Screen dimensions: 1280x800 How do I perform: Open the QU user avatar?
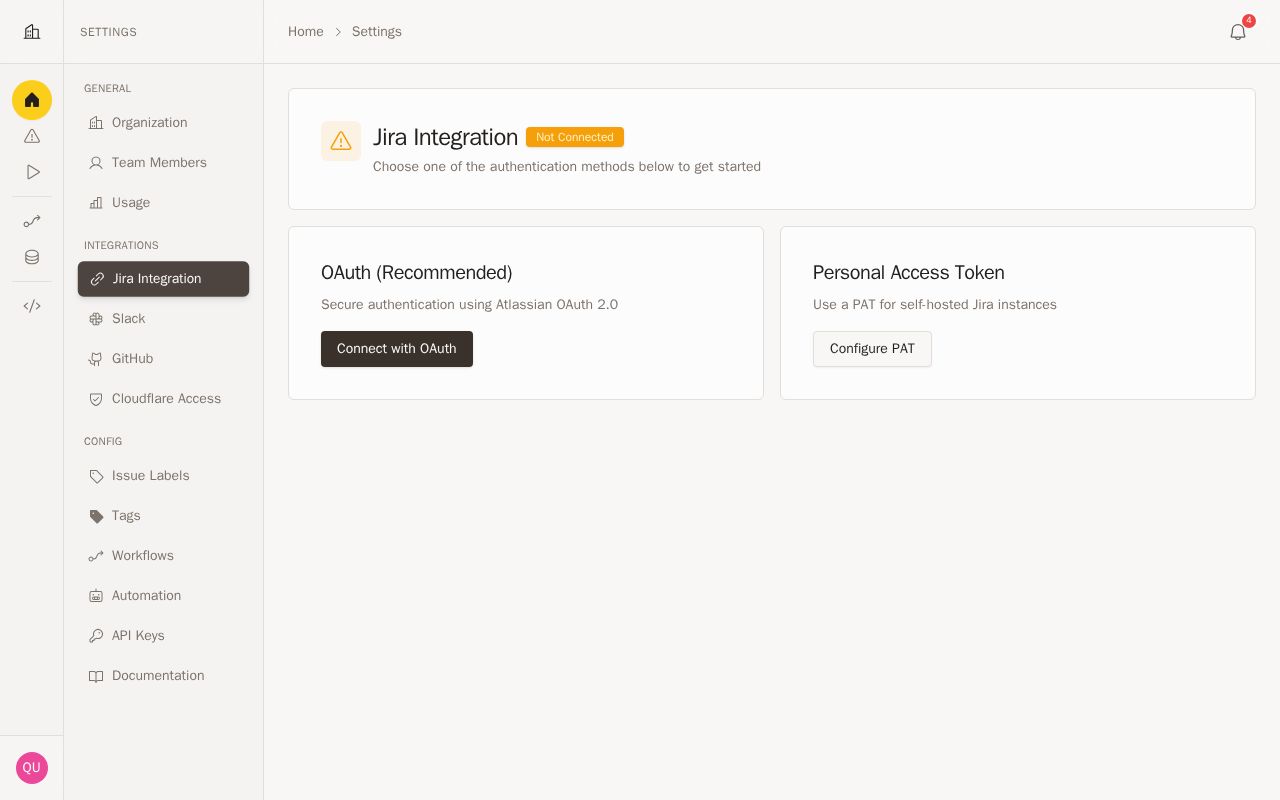[x=32, y=768]
